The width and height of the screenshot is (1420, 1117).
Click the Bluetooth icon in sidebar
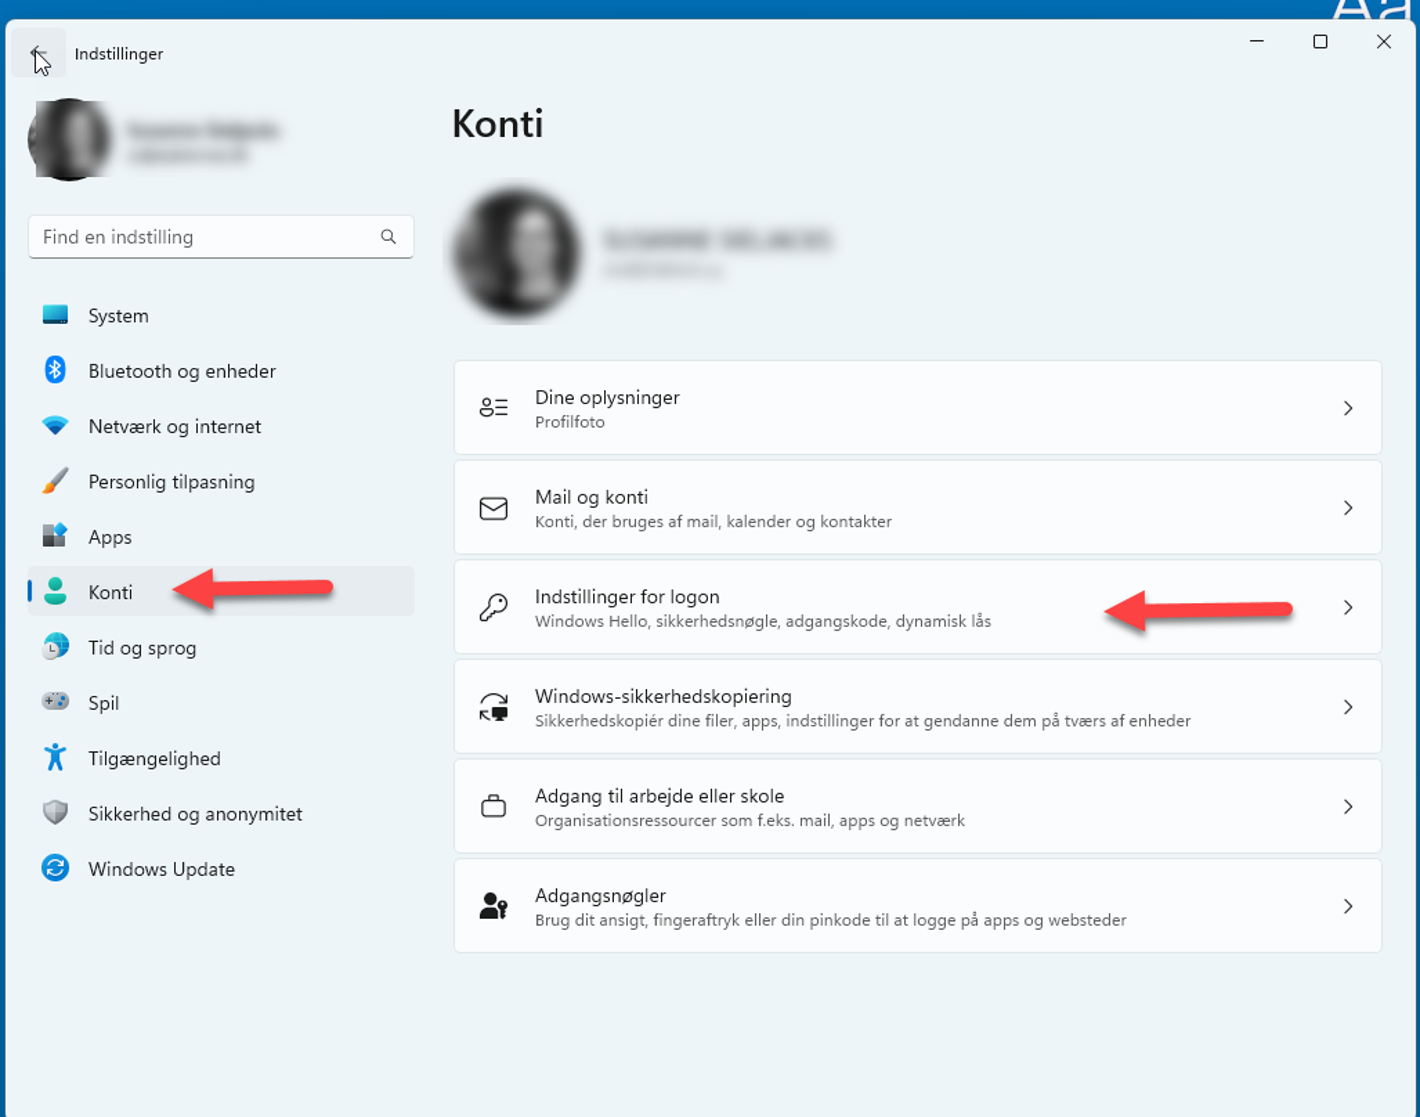55,370
